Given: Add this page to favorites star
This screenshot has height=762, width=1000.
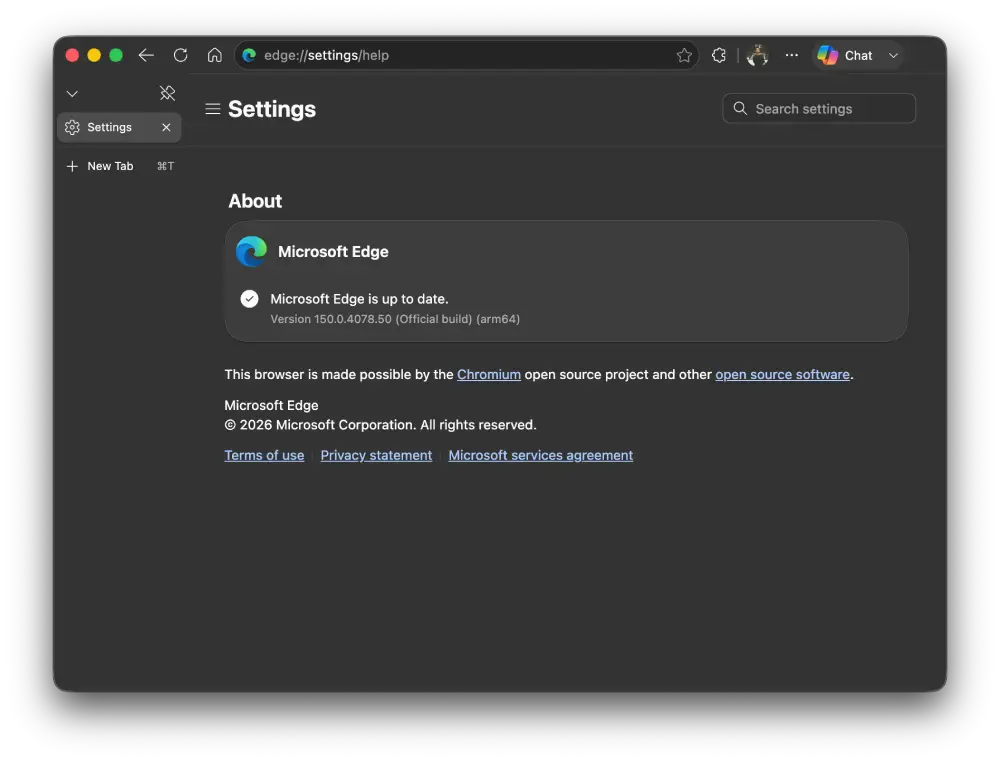Looking at the screenshot, I should click(684, 55).
